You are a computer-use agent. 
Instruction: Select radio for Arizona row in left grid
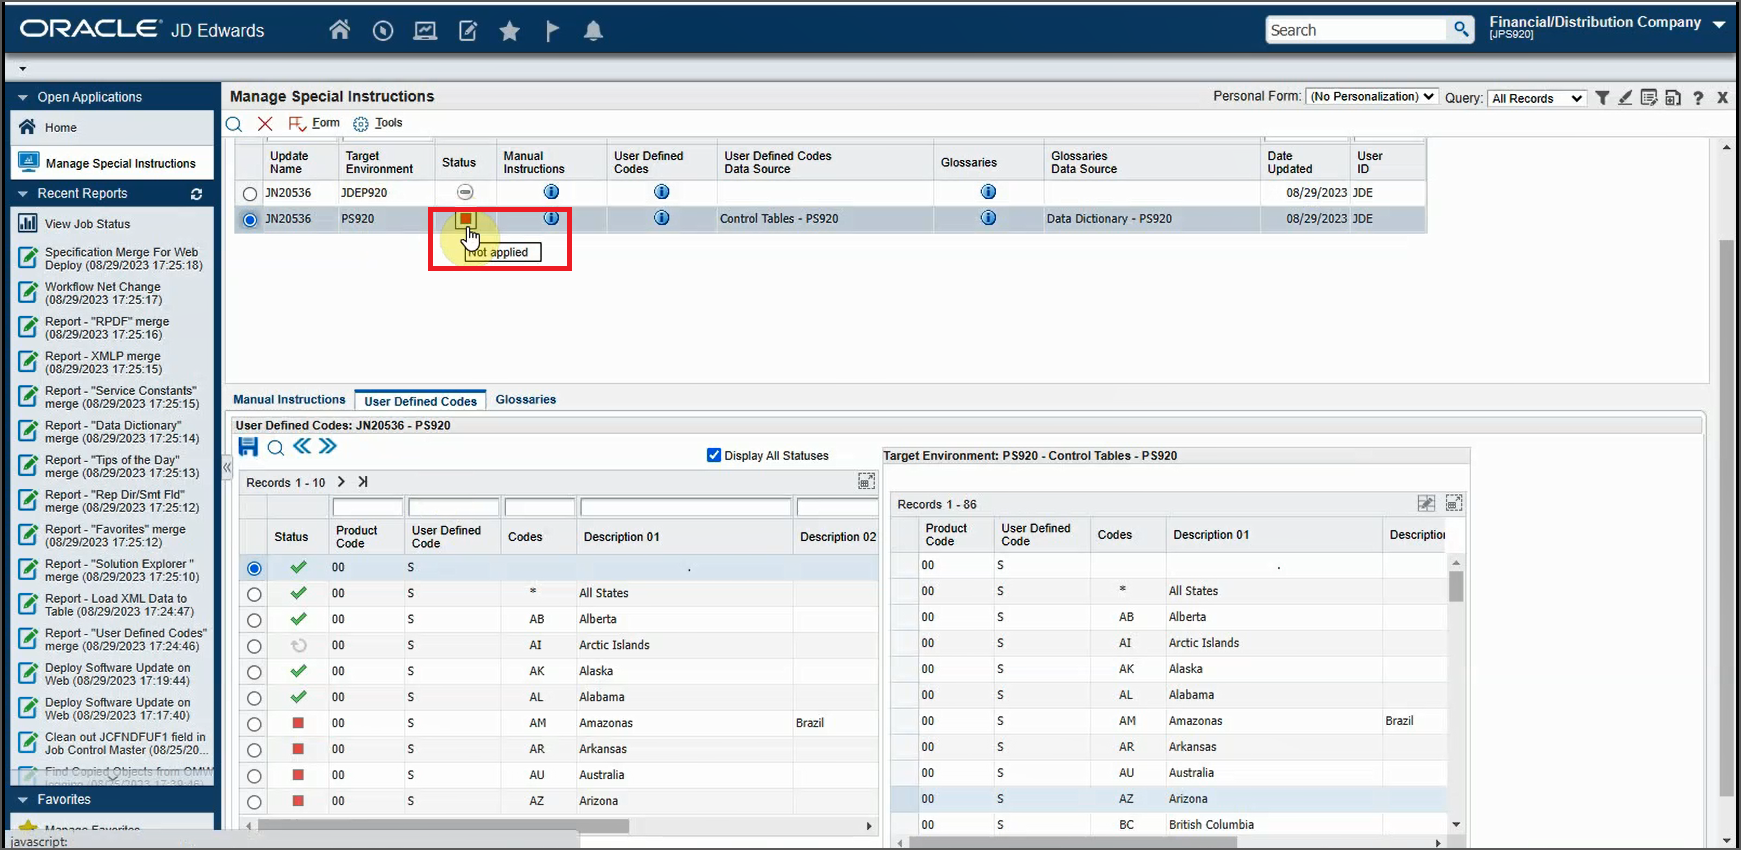pos(254,802)
